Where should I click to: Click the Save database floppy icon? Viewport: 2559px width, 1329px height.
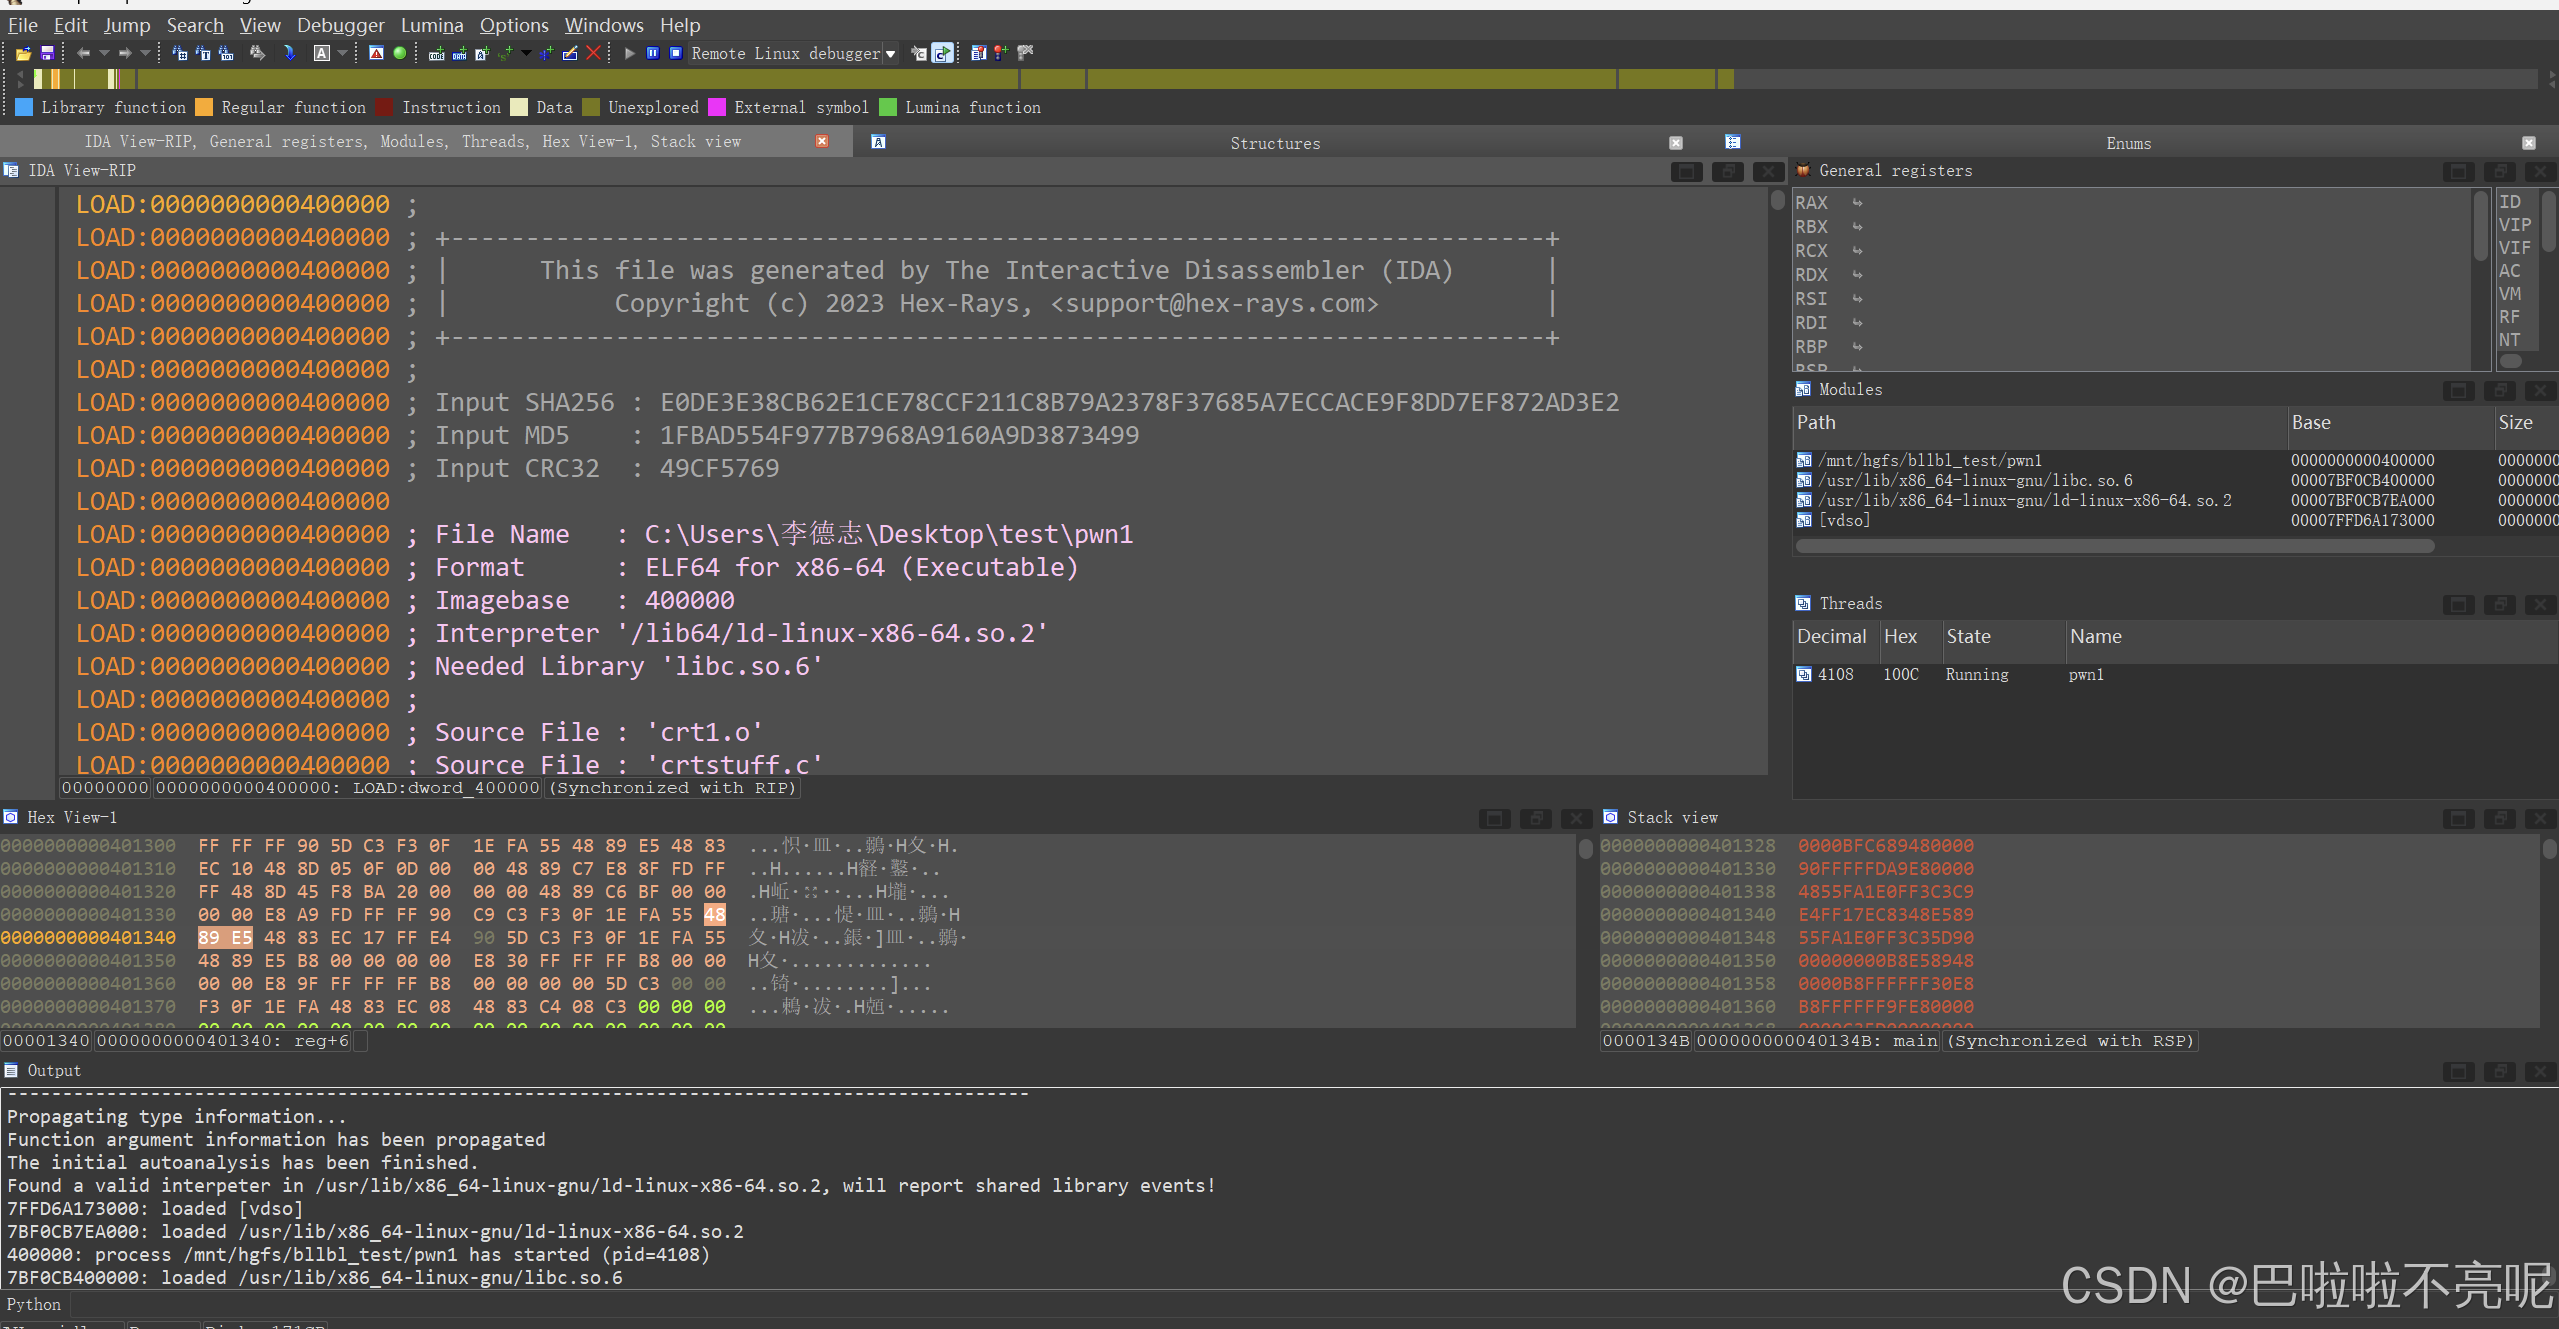tap(46, 53)
